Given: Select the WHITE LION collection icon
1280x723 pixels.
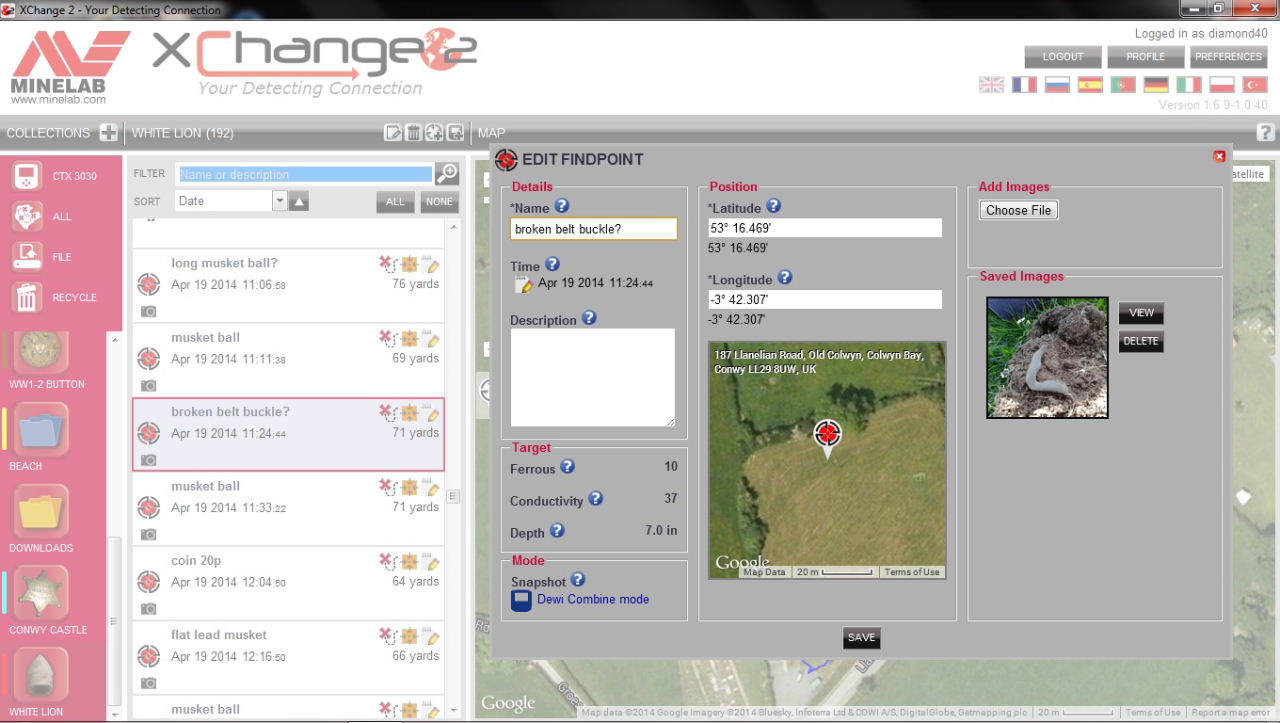Looking at the screenshot, I should coord(43,676).
